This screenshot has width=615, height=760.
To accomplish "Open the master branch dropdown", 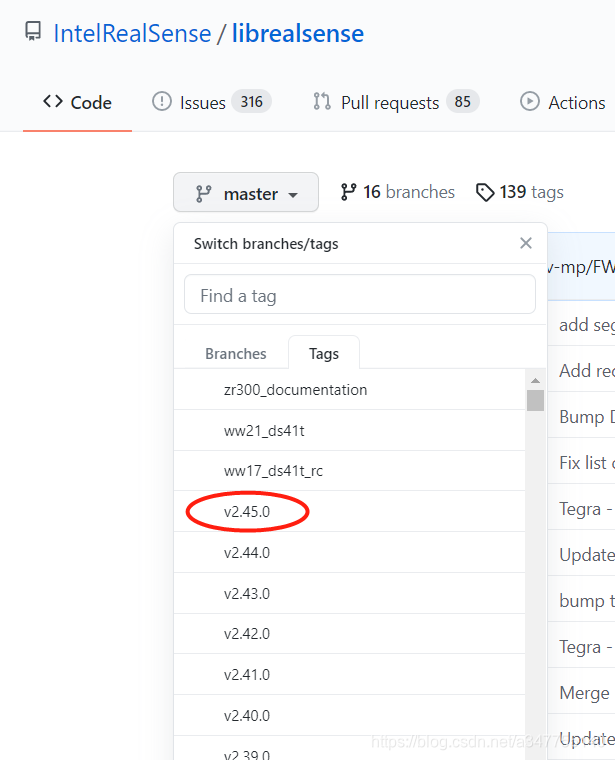I will click(246, 192).
